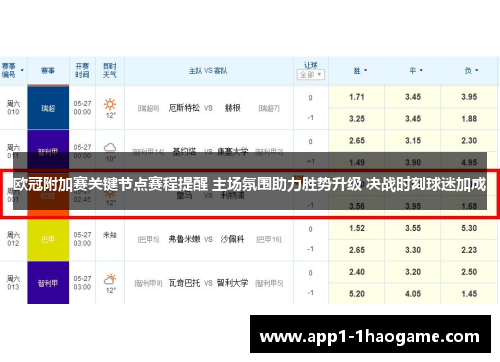This screenshot has height=362, width=500.
Task: Select handicap win odds 5.20 for match 013
Action: [357, 294]
